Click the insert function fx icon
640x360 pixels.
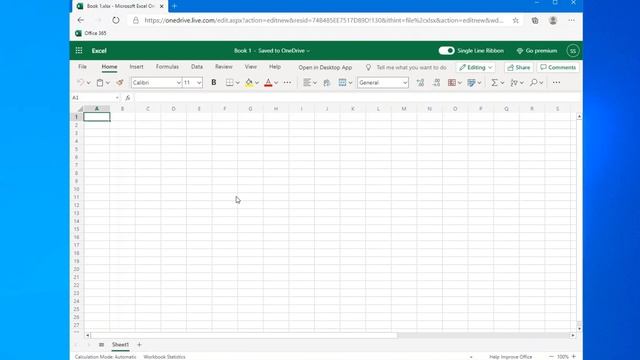point(128,98)
